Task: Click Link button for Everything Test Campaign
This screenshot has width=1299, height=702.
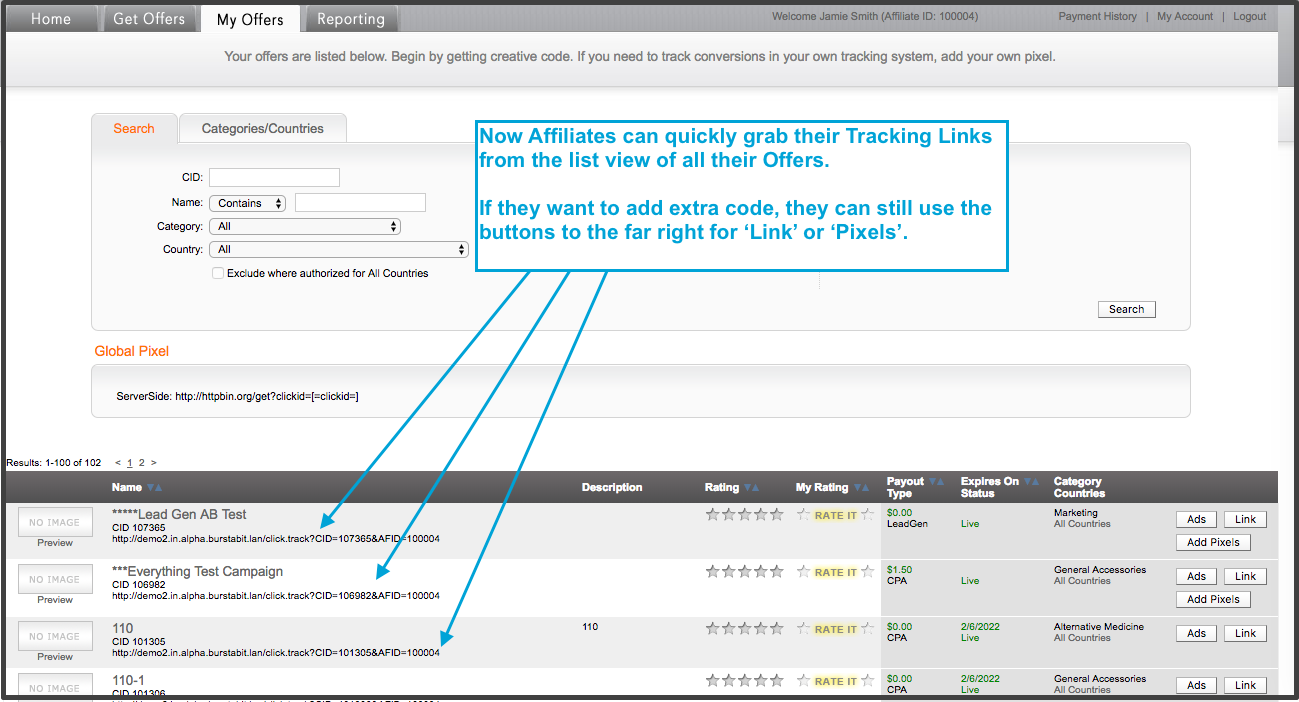Action: click(x=1245, y=576)
